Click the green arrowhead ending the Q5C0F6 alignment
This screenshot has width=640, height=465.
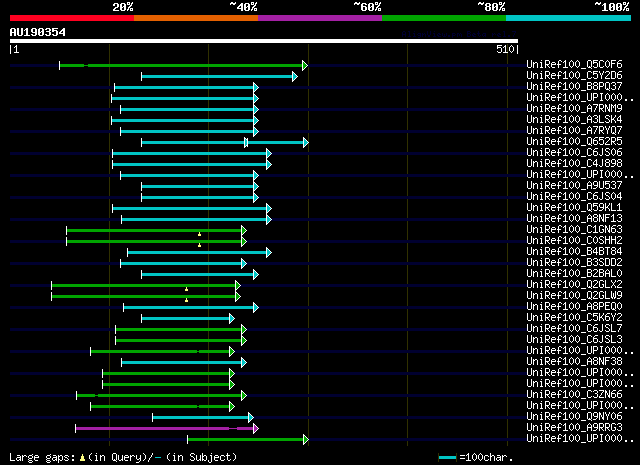pyautogui.click(x=305, y=65)
